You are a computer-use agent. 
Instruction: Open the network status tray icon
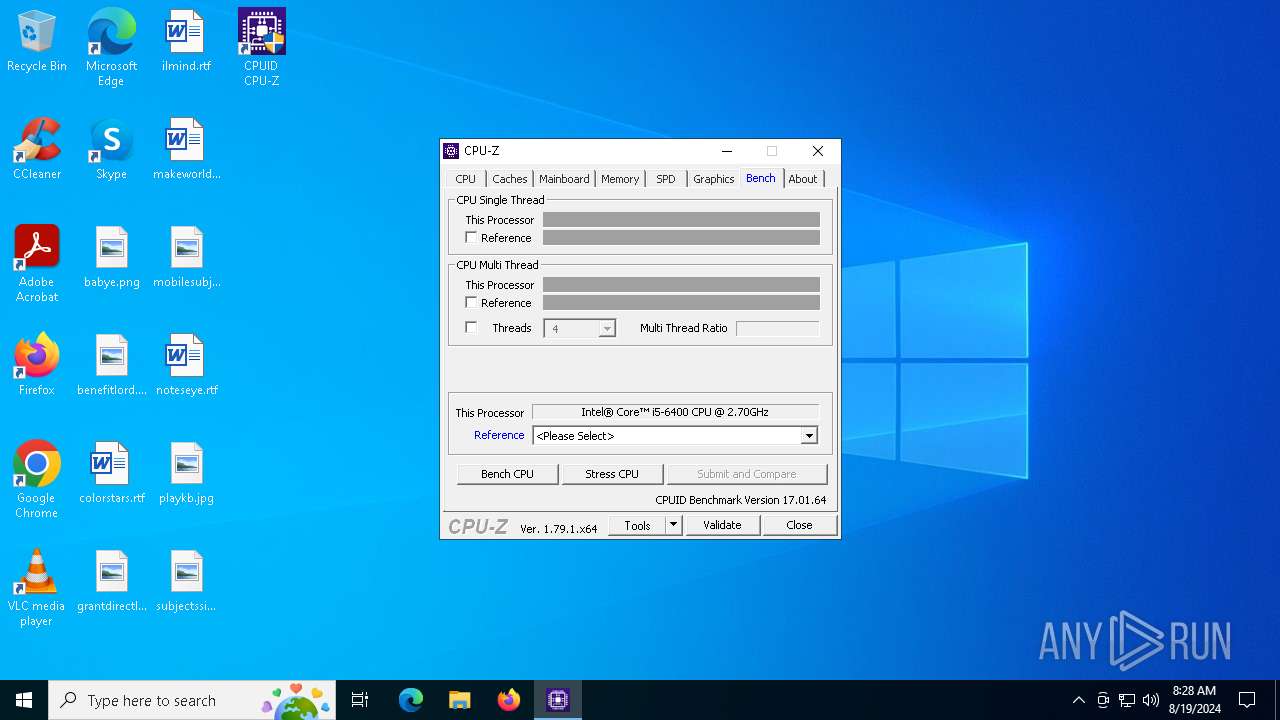1127,700
